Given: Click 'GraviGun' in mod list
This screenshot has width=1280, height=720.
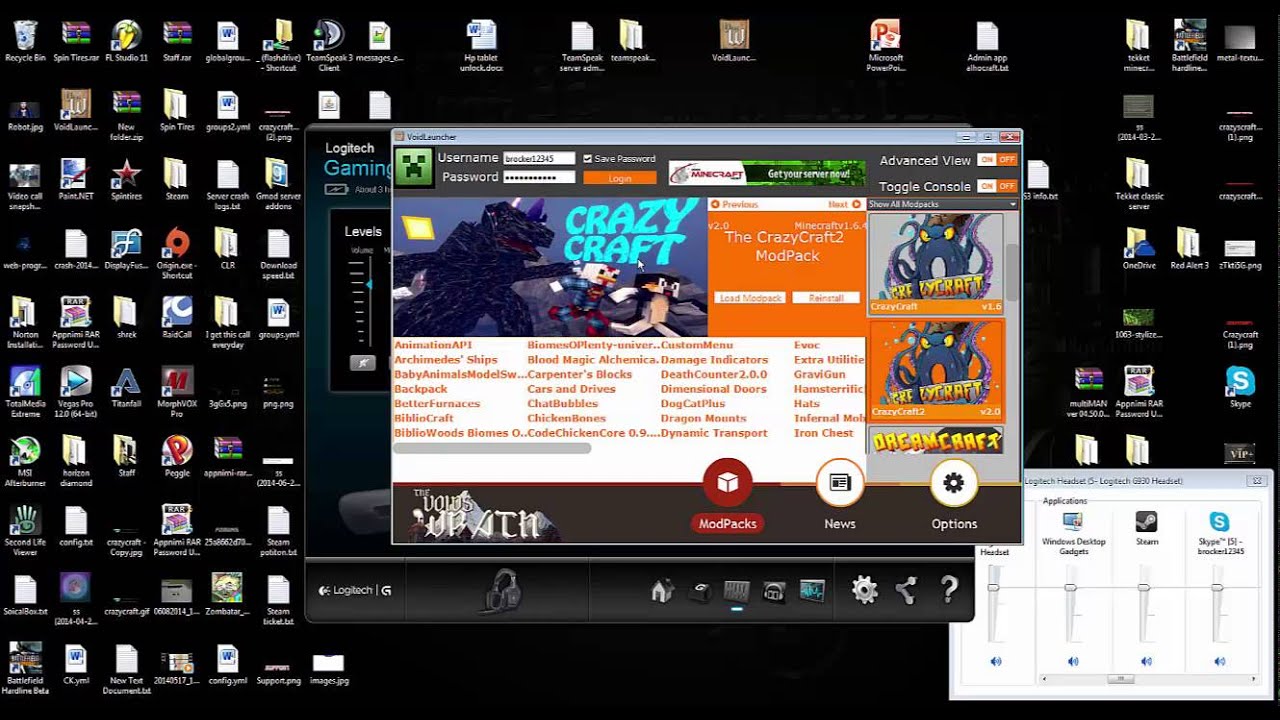Looking at the screenshot, I should point(820,374).
